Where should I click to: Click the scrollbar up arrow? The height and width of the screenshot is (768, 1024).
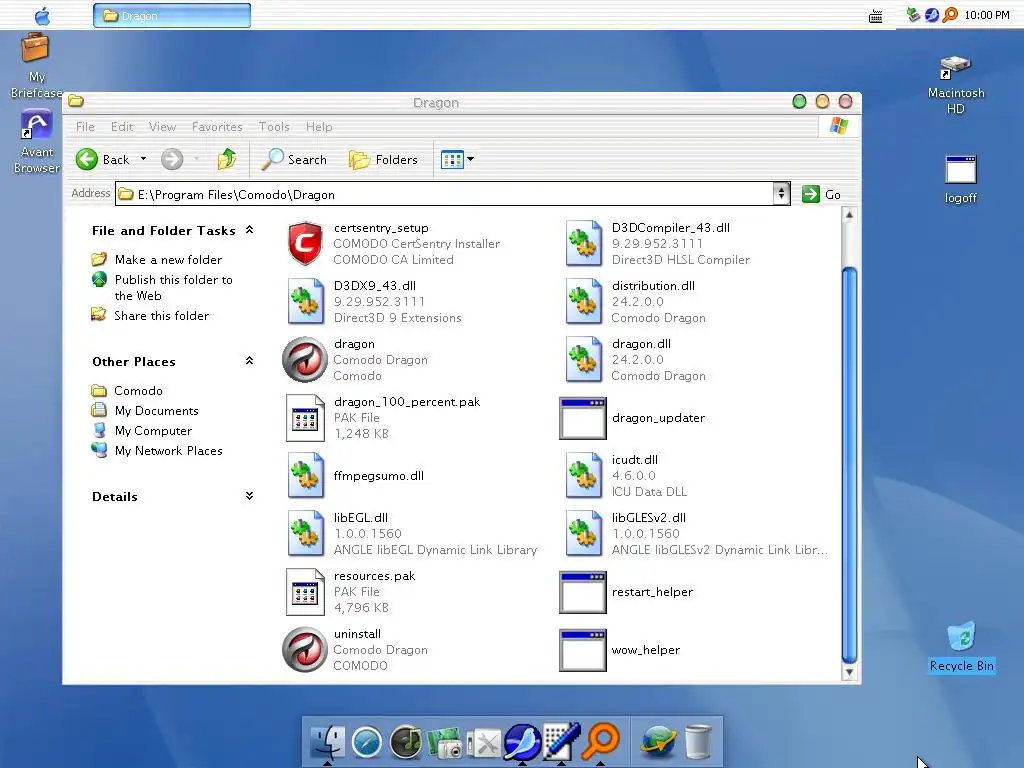tap(849, 214)
